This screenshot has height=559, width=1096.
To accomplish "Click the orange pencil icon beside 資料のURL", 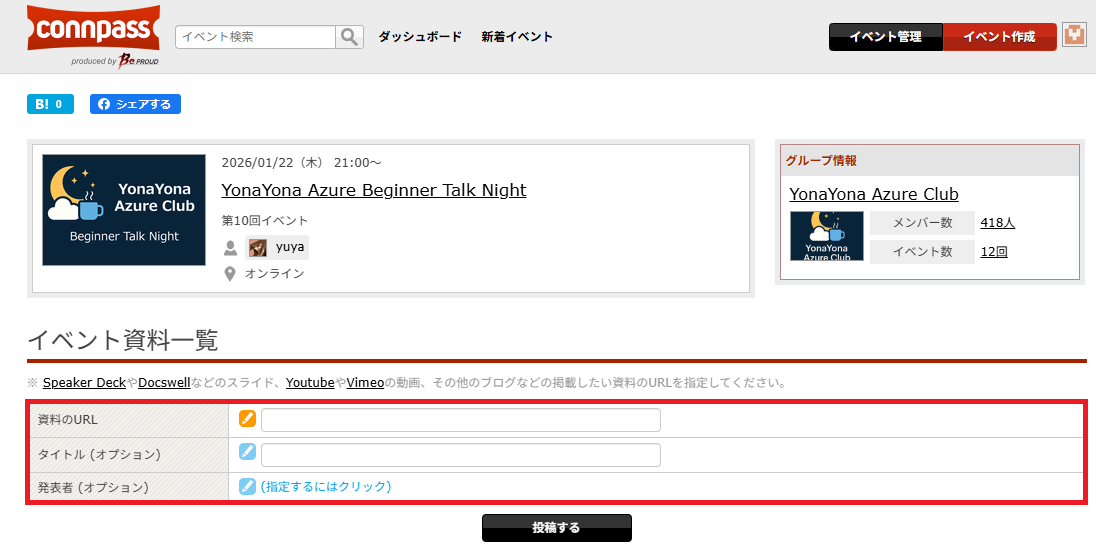I will (x=247, y=419).
